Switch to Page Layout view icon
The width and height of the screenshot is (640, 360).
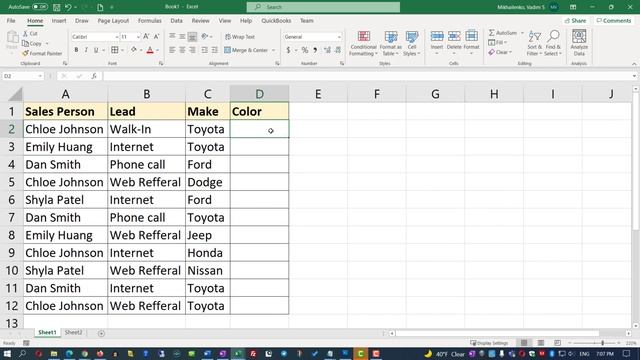541,343
